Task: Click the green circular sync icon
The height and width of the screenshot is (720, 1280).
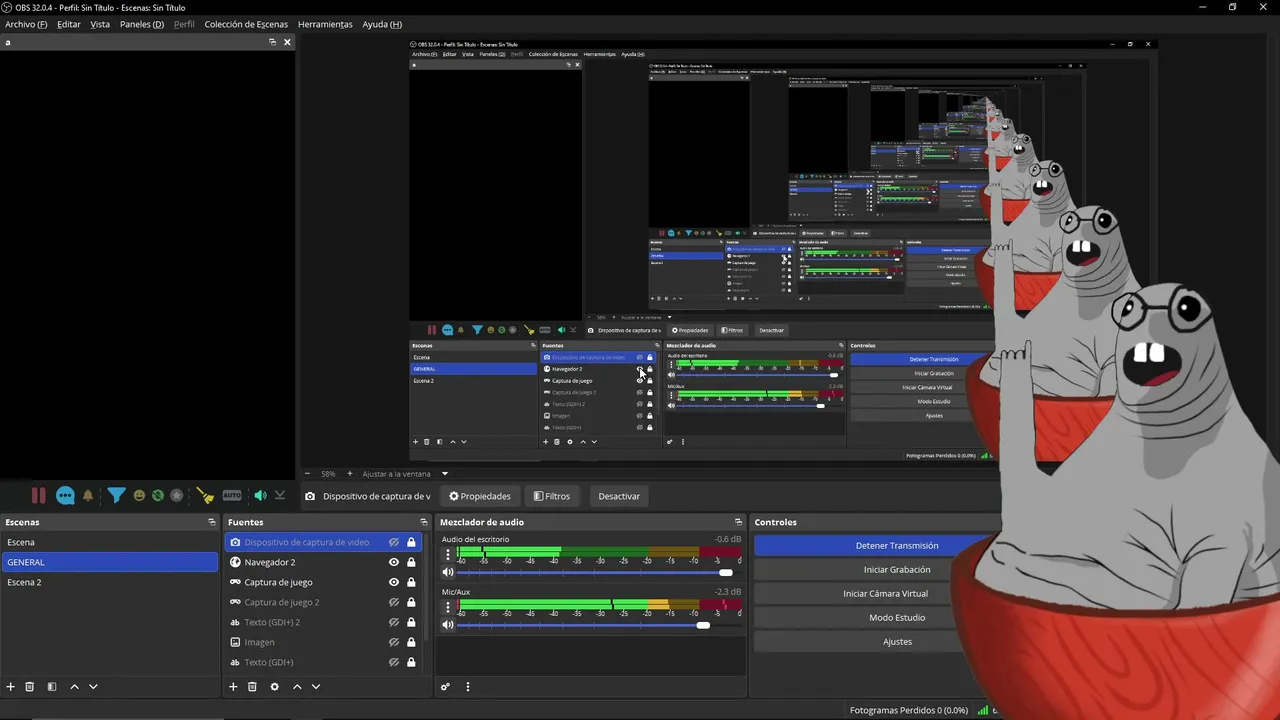Action: point(158,496)
